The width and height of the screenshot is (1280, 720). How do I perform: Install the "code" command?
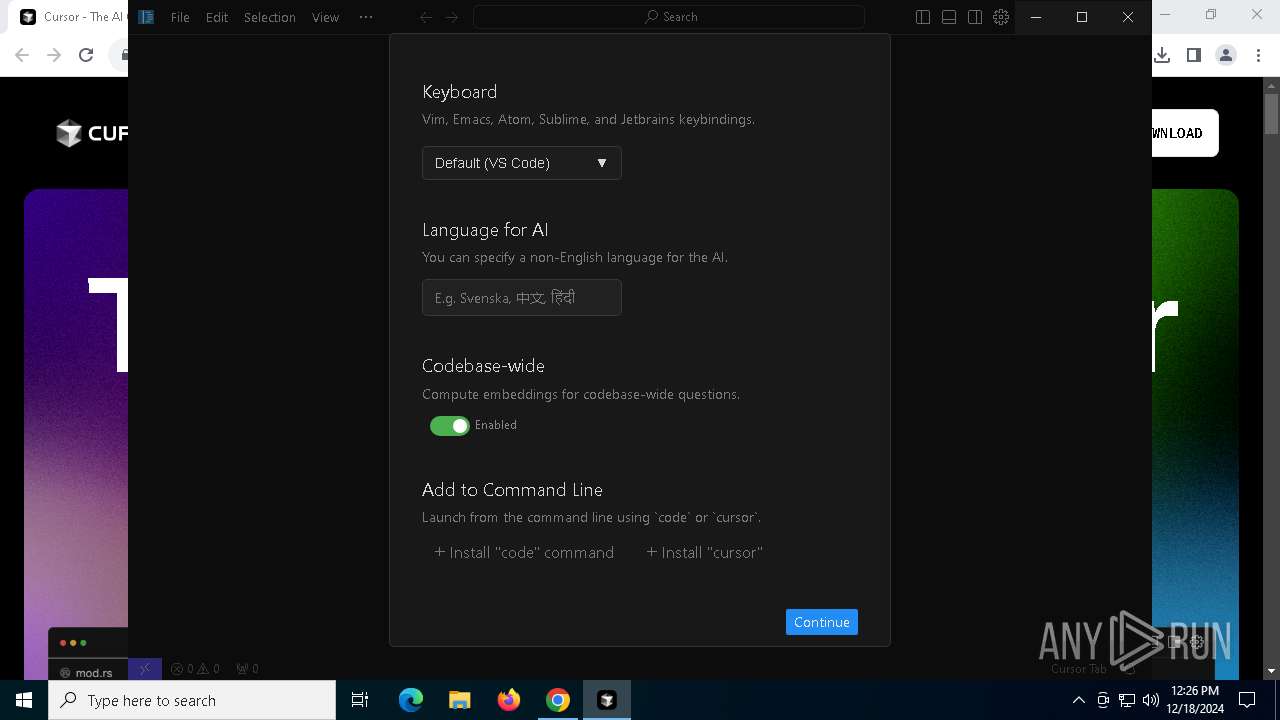[524, 552]
